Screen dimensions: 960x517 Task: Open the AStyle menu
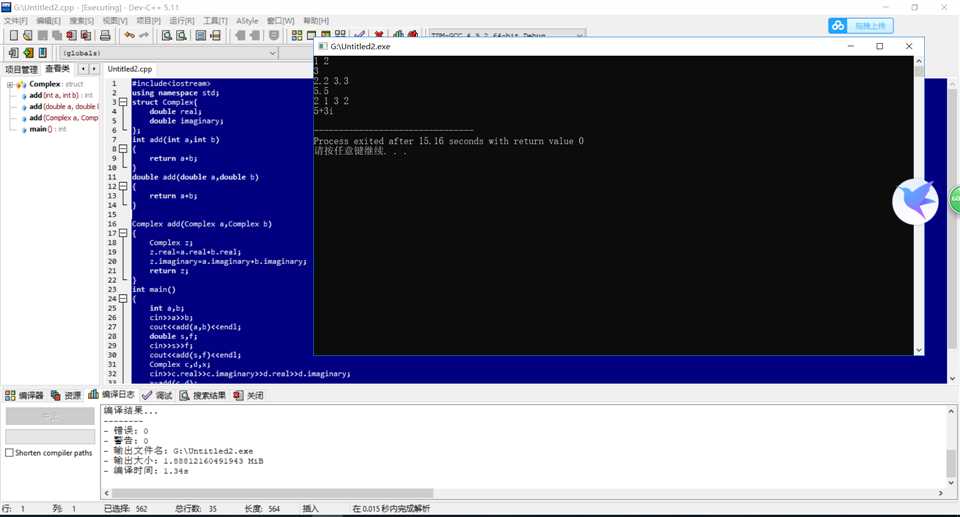pyautogui.click(x=247, y=21)
